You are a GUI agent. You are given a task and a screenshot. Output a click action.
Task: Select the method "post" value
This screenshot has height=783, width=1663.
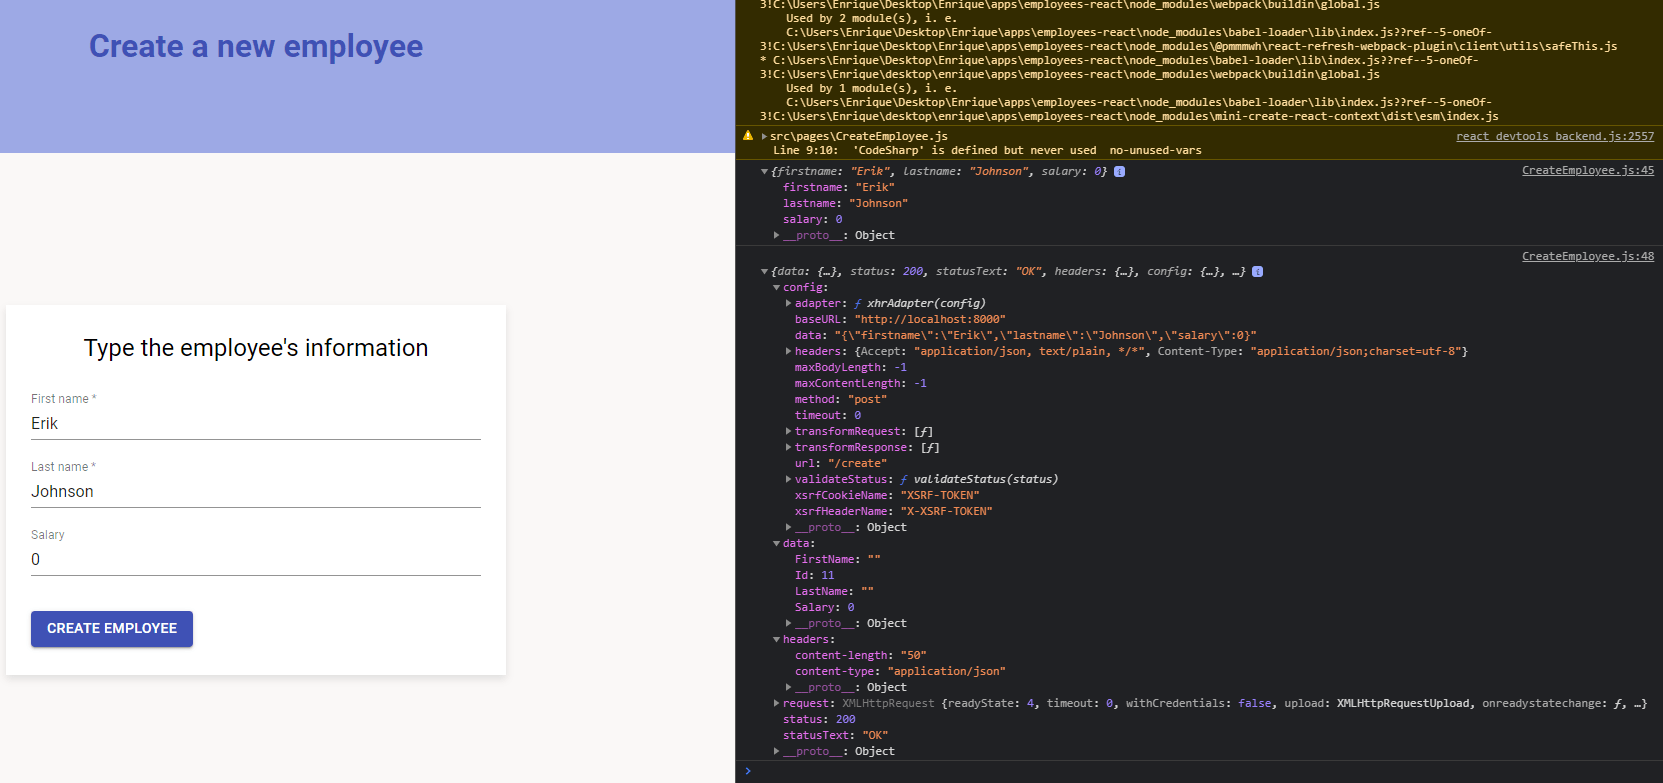[x=867, y=400]
